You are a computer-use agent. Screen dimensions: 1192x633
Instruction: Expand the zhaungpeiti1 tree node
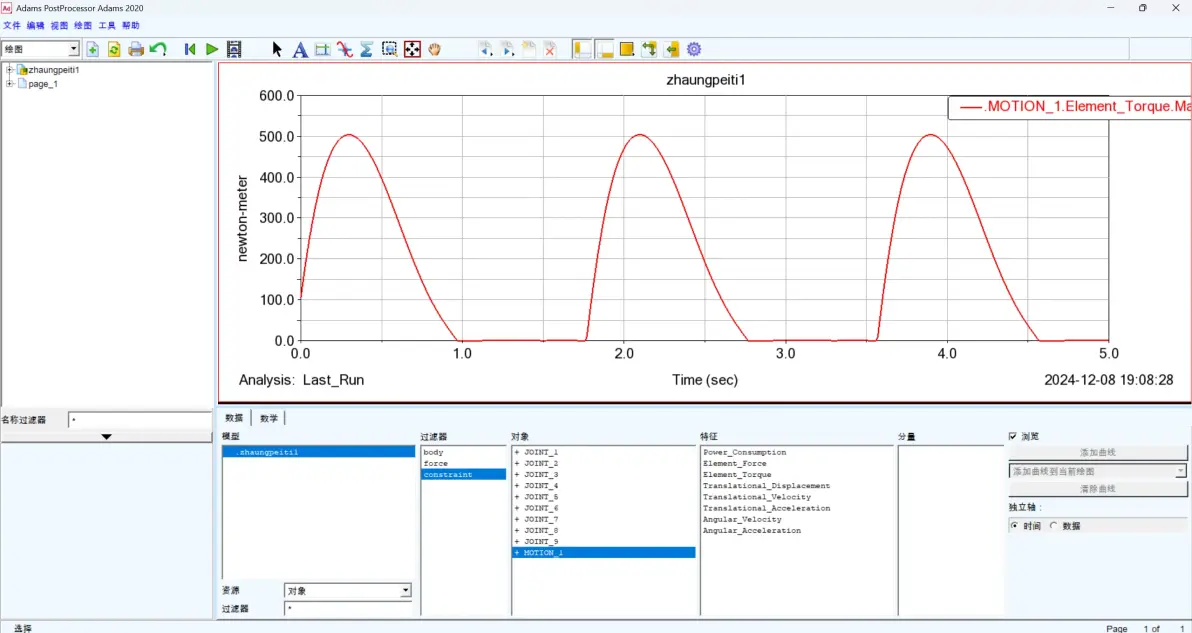point(9,70)
